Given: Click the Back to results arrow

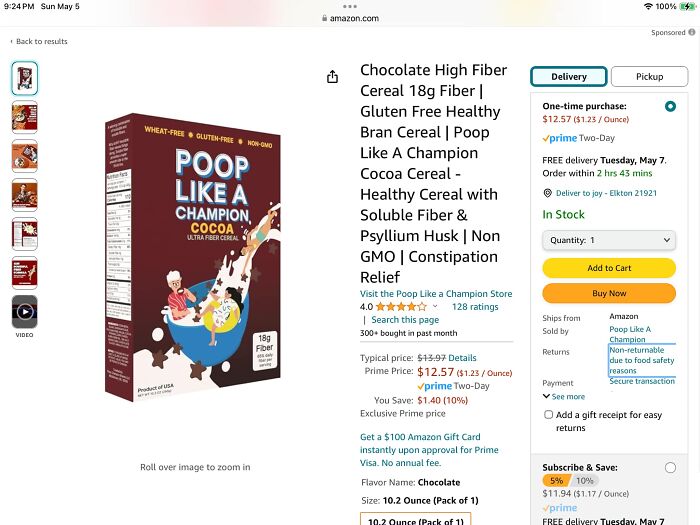Looking at the screenshot, I should (11, 42).
